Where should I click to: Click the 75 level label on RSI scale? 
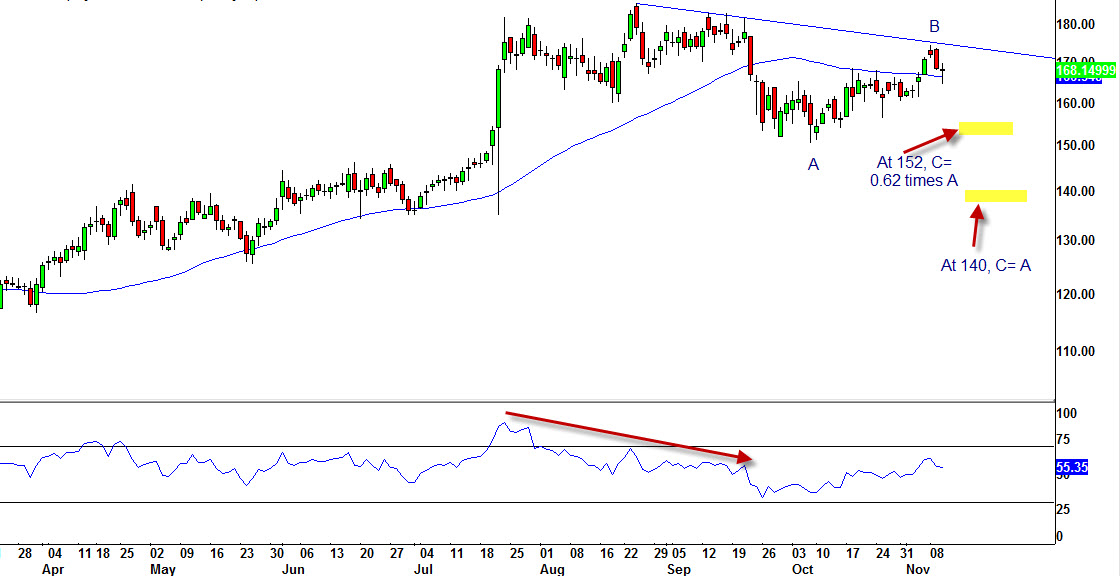(x=1068, y=439)
